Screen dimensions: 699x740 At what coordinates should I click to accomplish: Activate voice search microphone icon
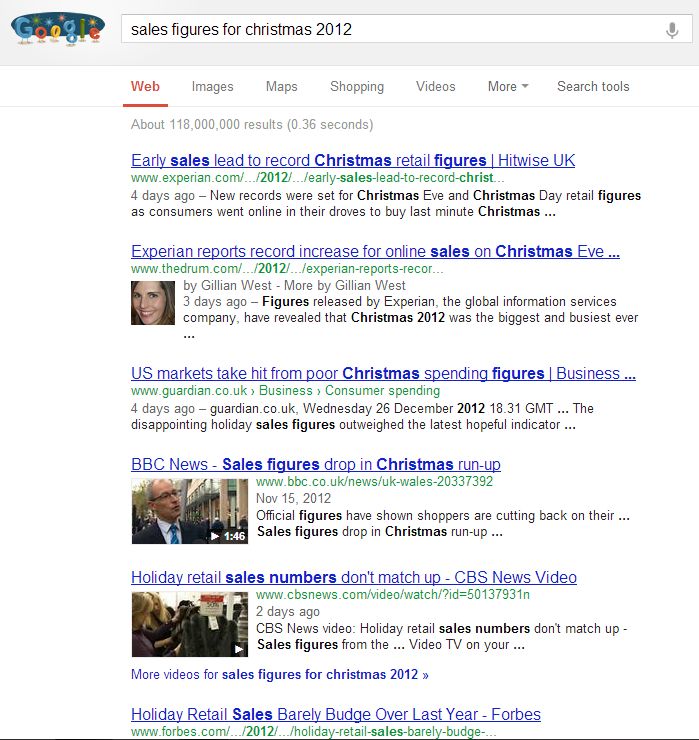tap(672, 30)
